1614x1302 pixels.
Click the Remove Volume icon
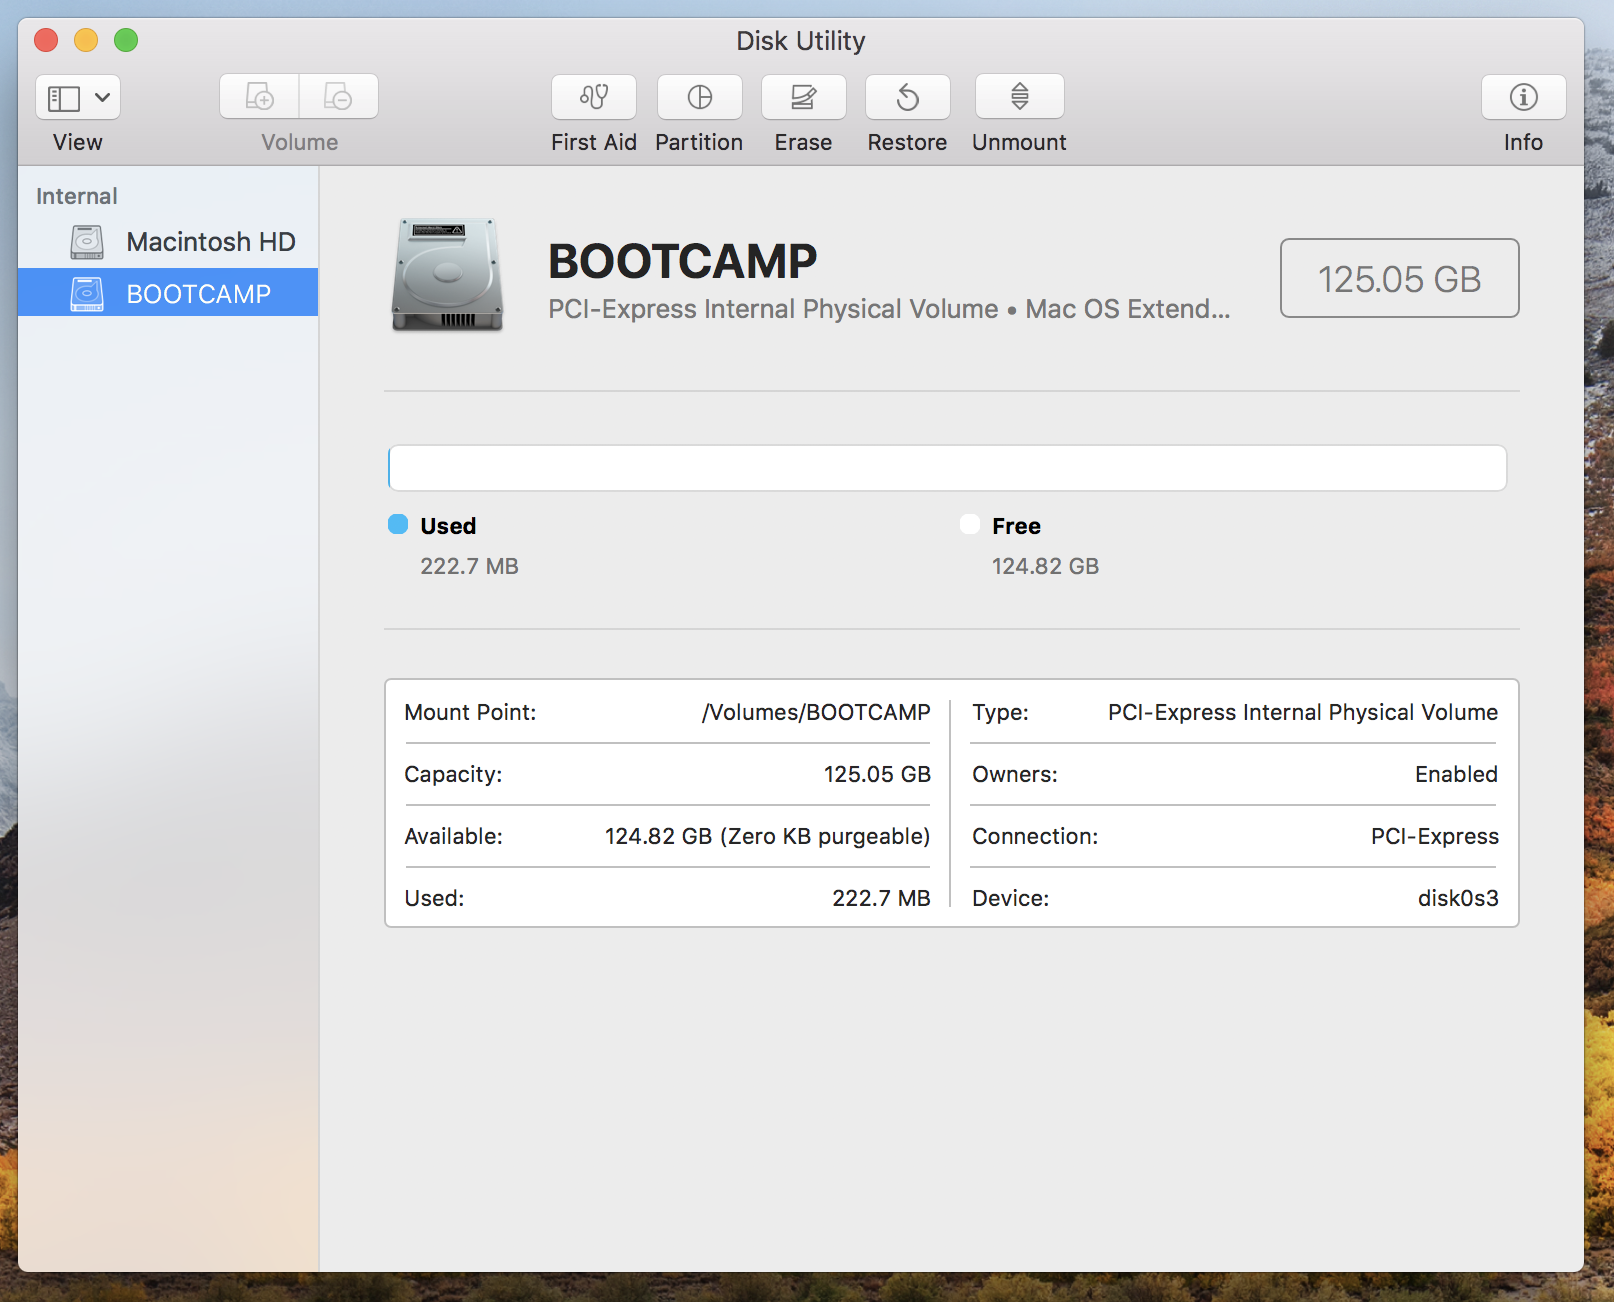(x=339, y=97)
